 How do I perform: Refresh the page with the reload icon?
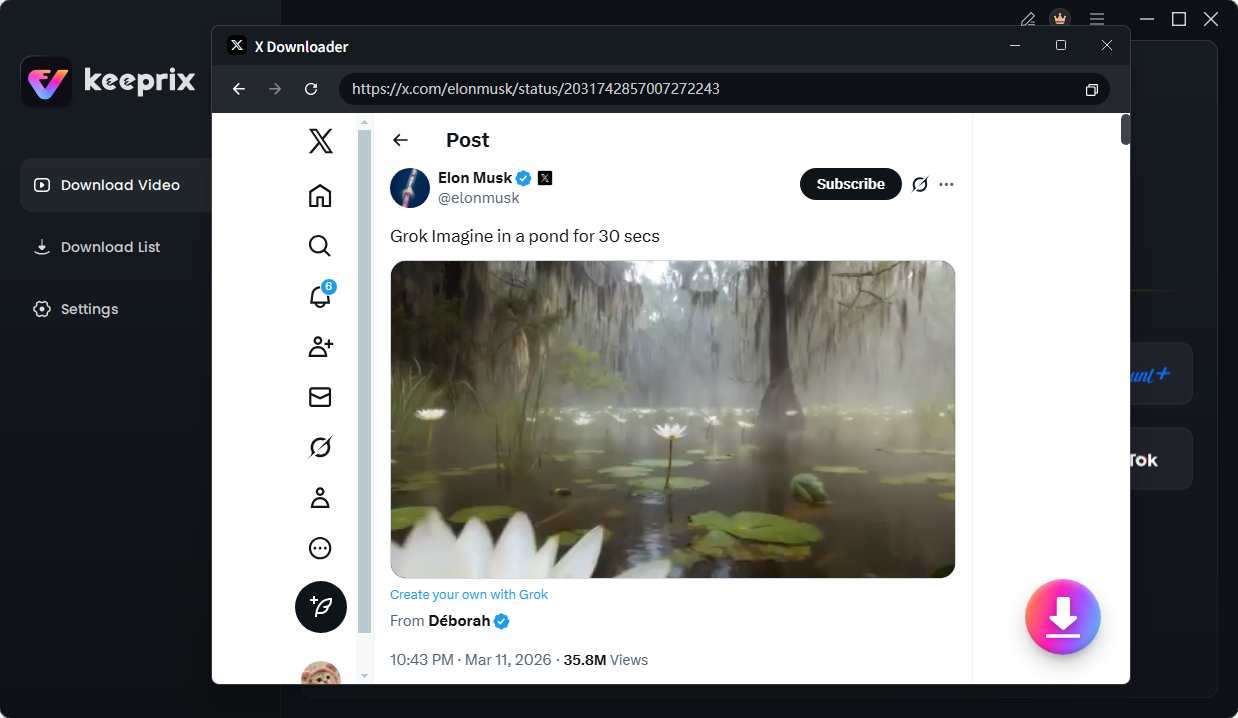(311, 89)
